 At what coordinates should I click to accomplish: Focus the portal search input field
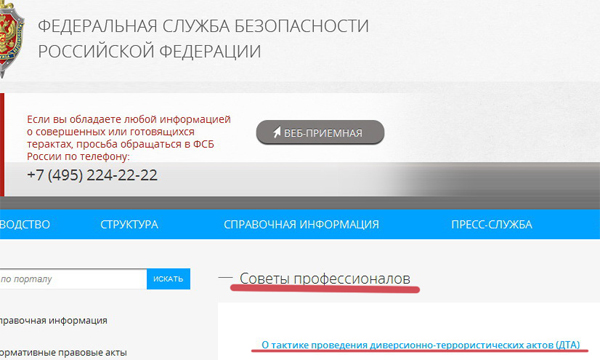click(x=73, y=279)
